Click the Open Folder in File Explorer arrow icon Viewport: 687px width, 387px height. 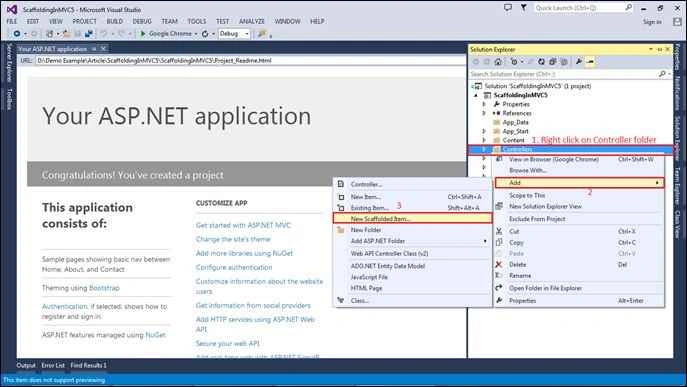(x=499, y=288)
